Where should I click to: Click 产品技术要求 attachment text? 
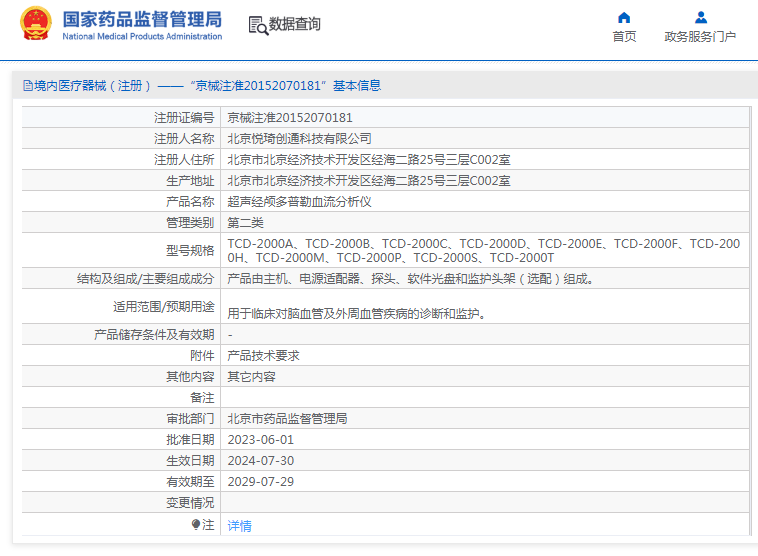pos(263,356)
